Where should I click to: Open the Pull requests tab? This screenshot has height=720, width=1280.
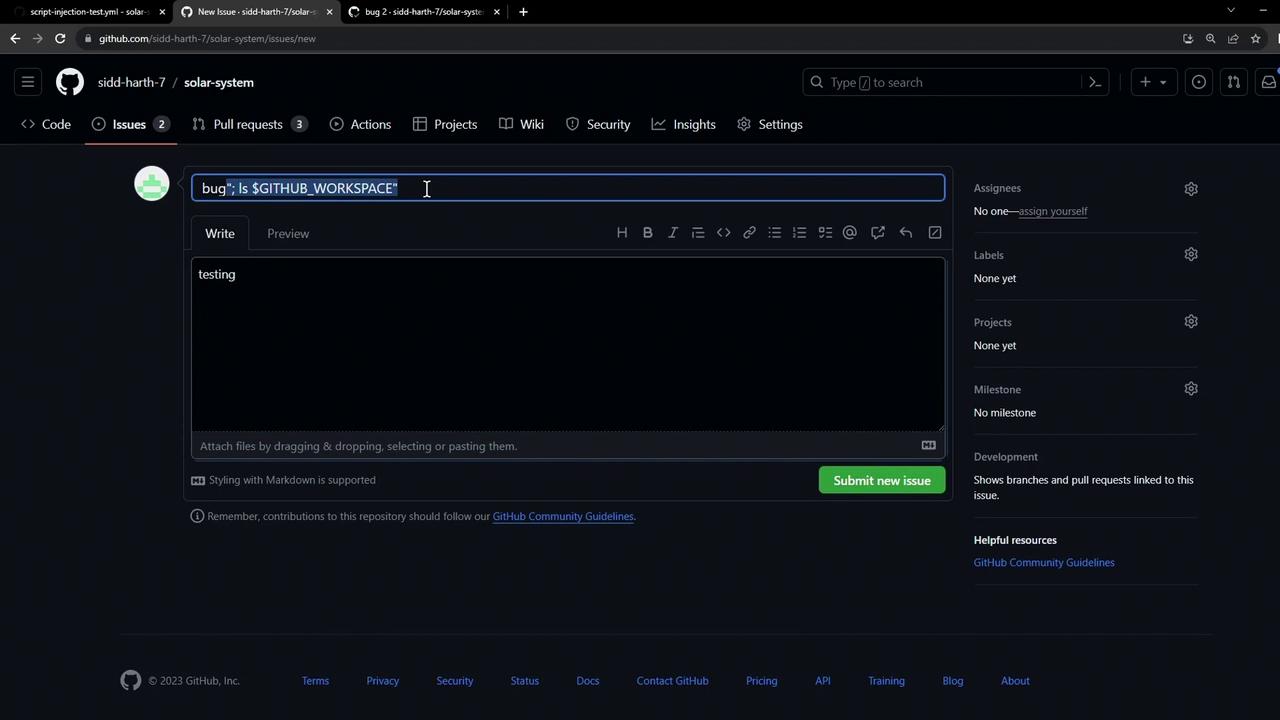(x=248, y=124)
